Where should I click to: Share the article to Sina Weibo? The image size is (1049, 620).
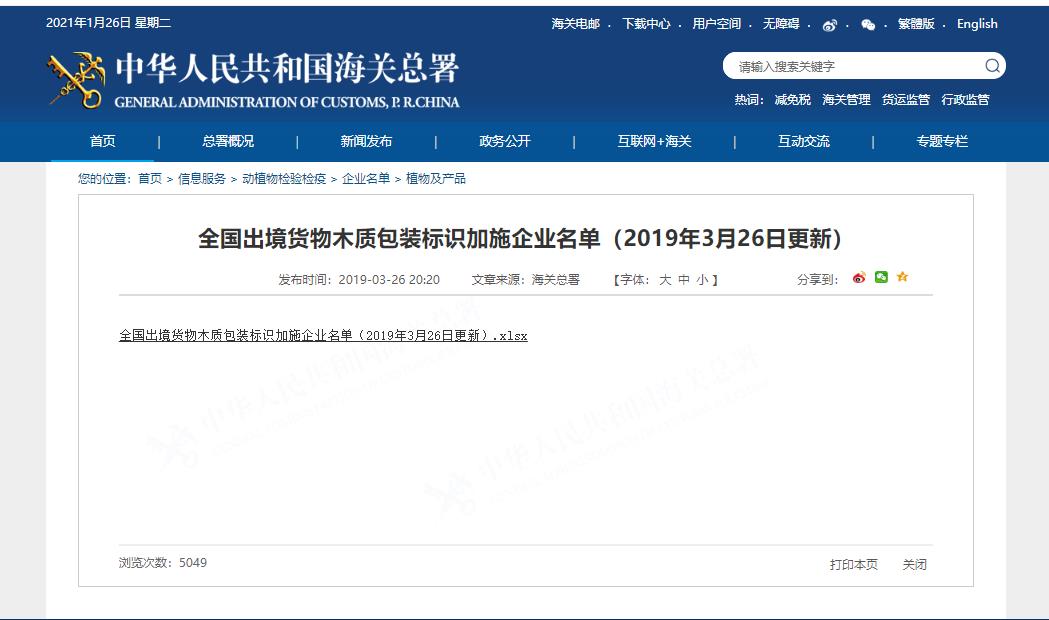[x=859, y=278]
